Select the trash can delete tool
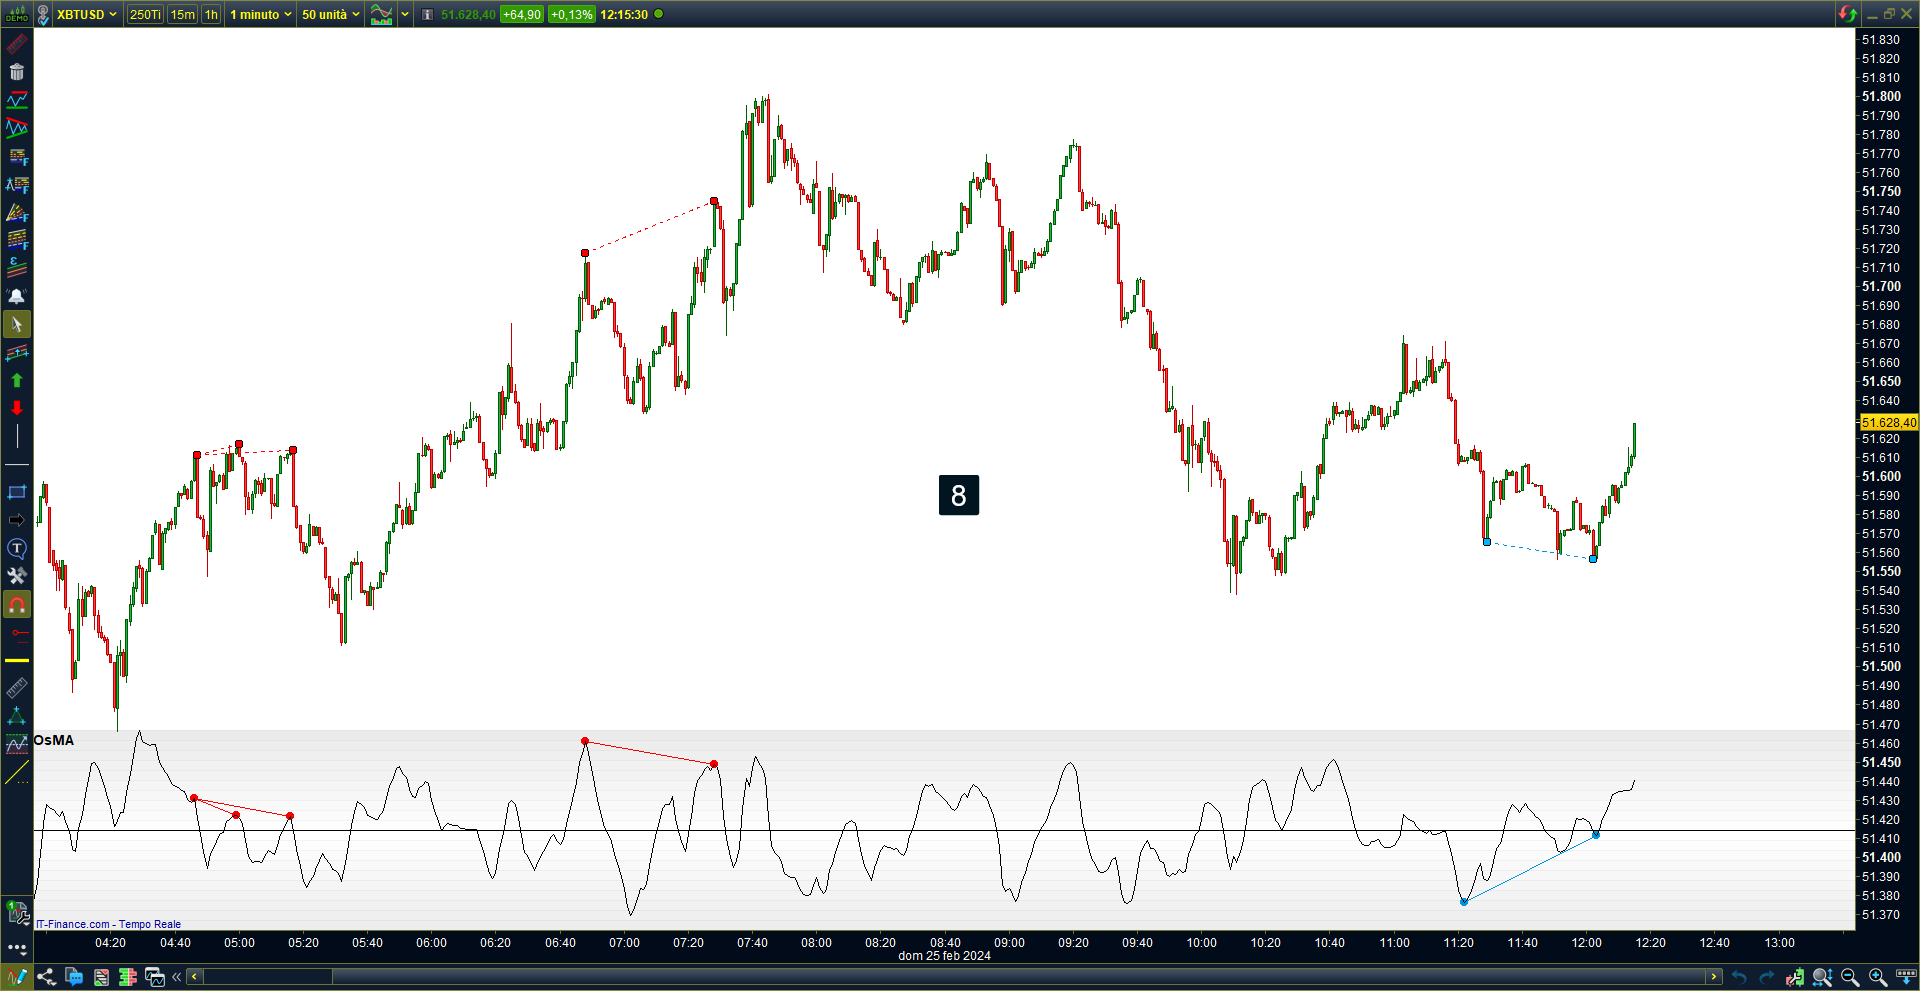Viewport: 1920px width, 991px height. 17,72
